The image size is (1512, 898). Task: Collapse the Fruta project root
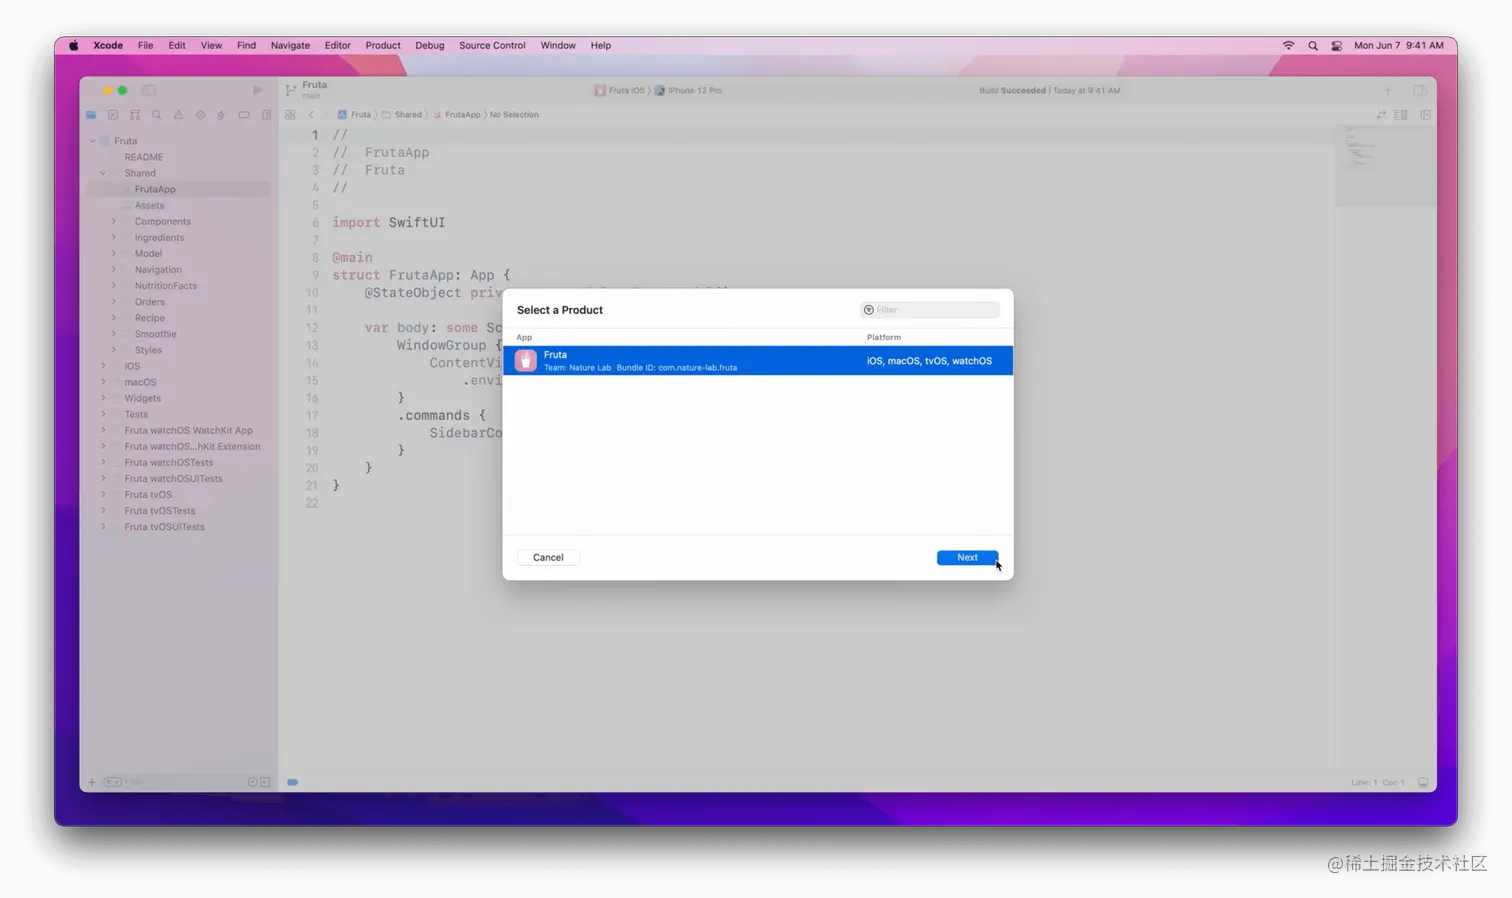pyautogui.click(x=93, y=141)
